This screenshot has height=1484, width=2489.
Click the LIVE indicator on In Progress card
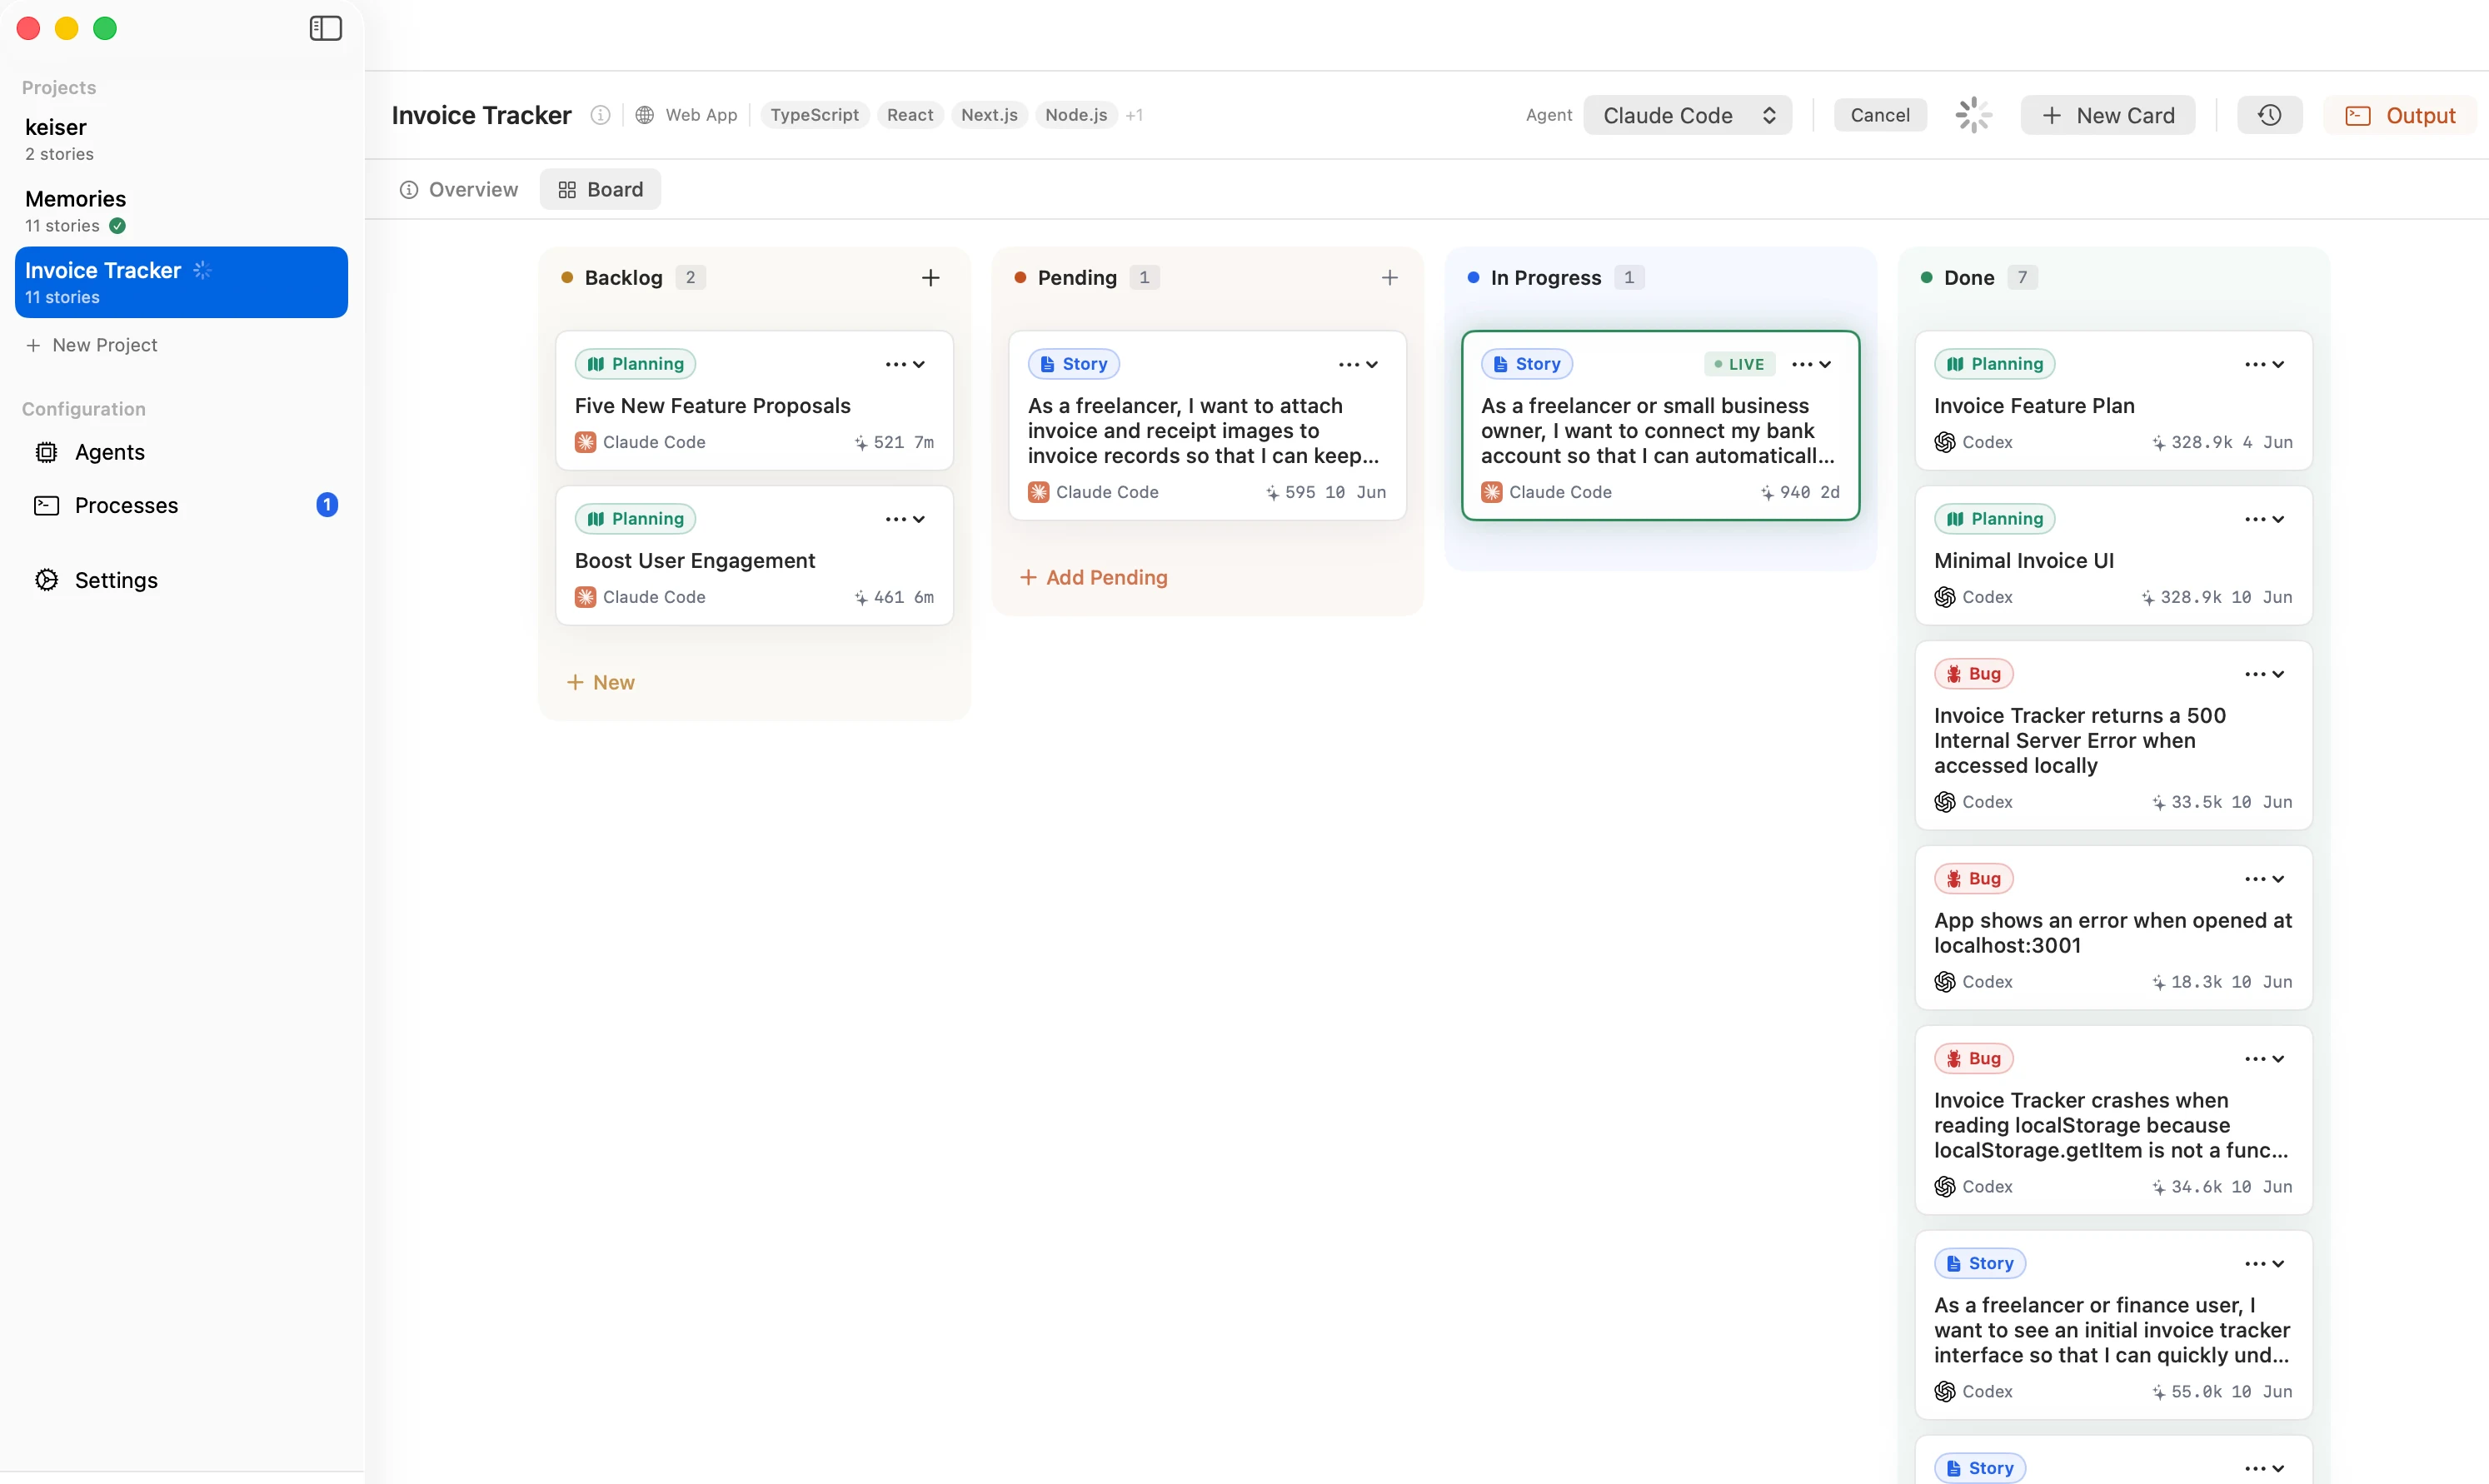pos(1739,364)
